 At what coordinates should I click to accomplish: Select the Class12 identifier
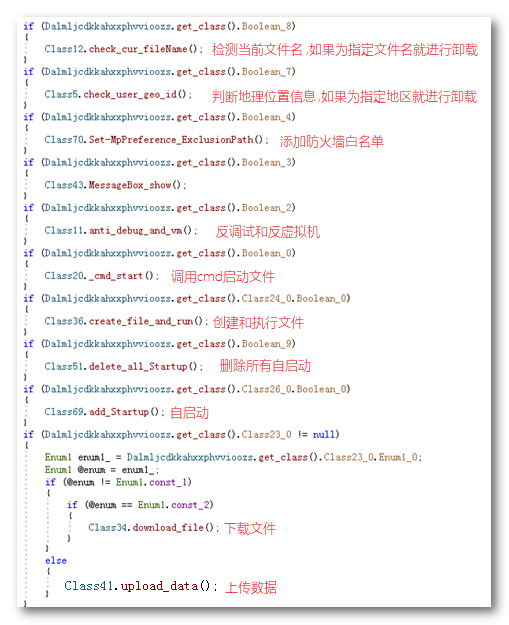(64, 49)
